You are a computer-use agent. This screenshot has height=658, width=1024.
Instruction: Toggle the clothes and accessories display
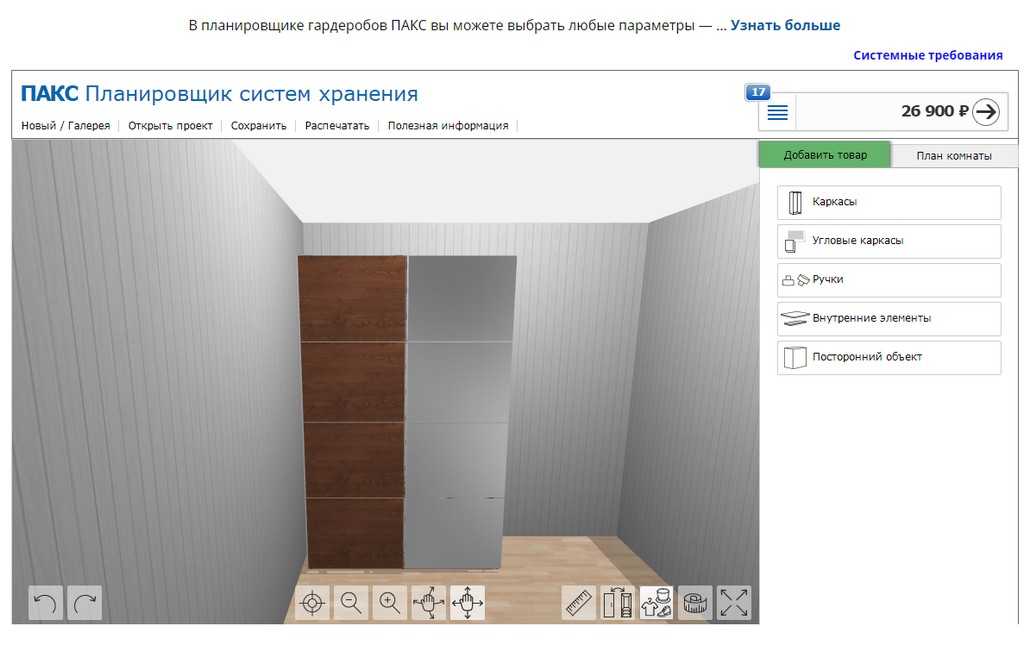tap(656, 603)
